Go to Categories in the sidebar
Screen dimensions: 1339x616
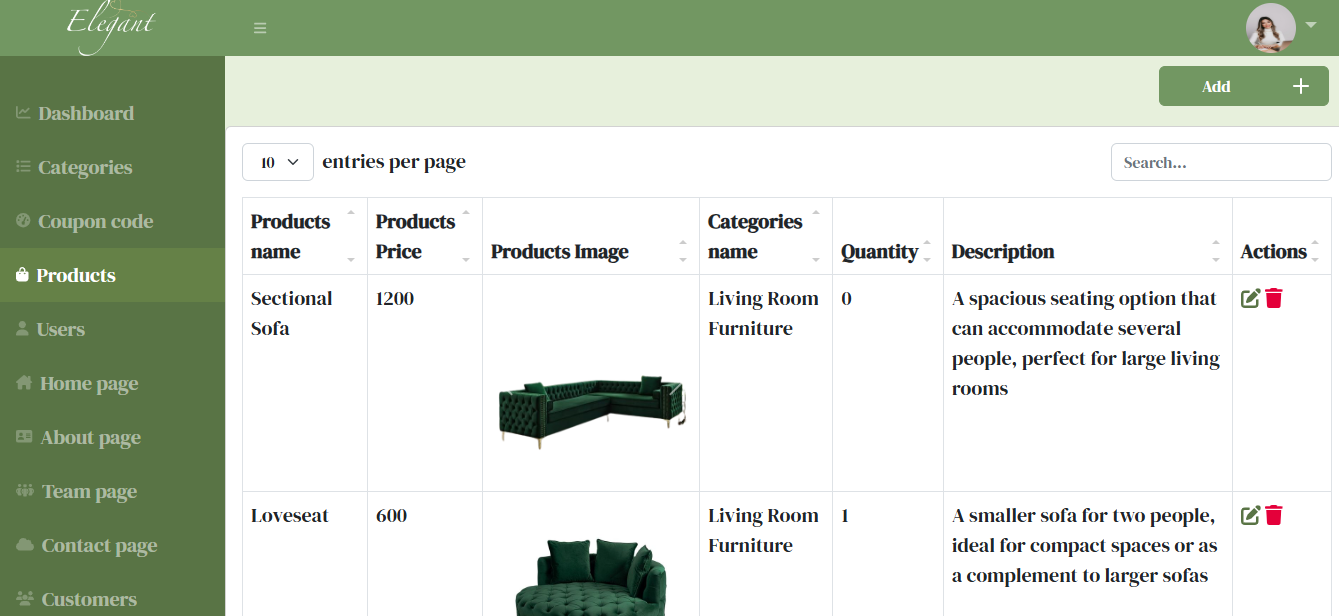84,167
